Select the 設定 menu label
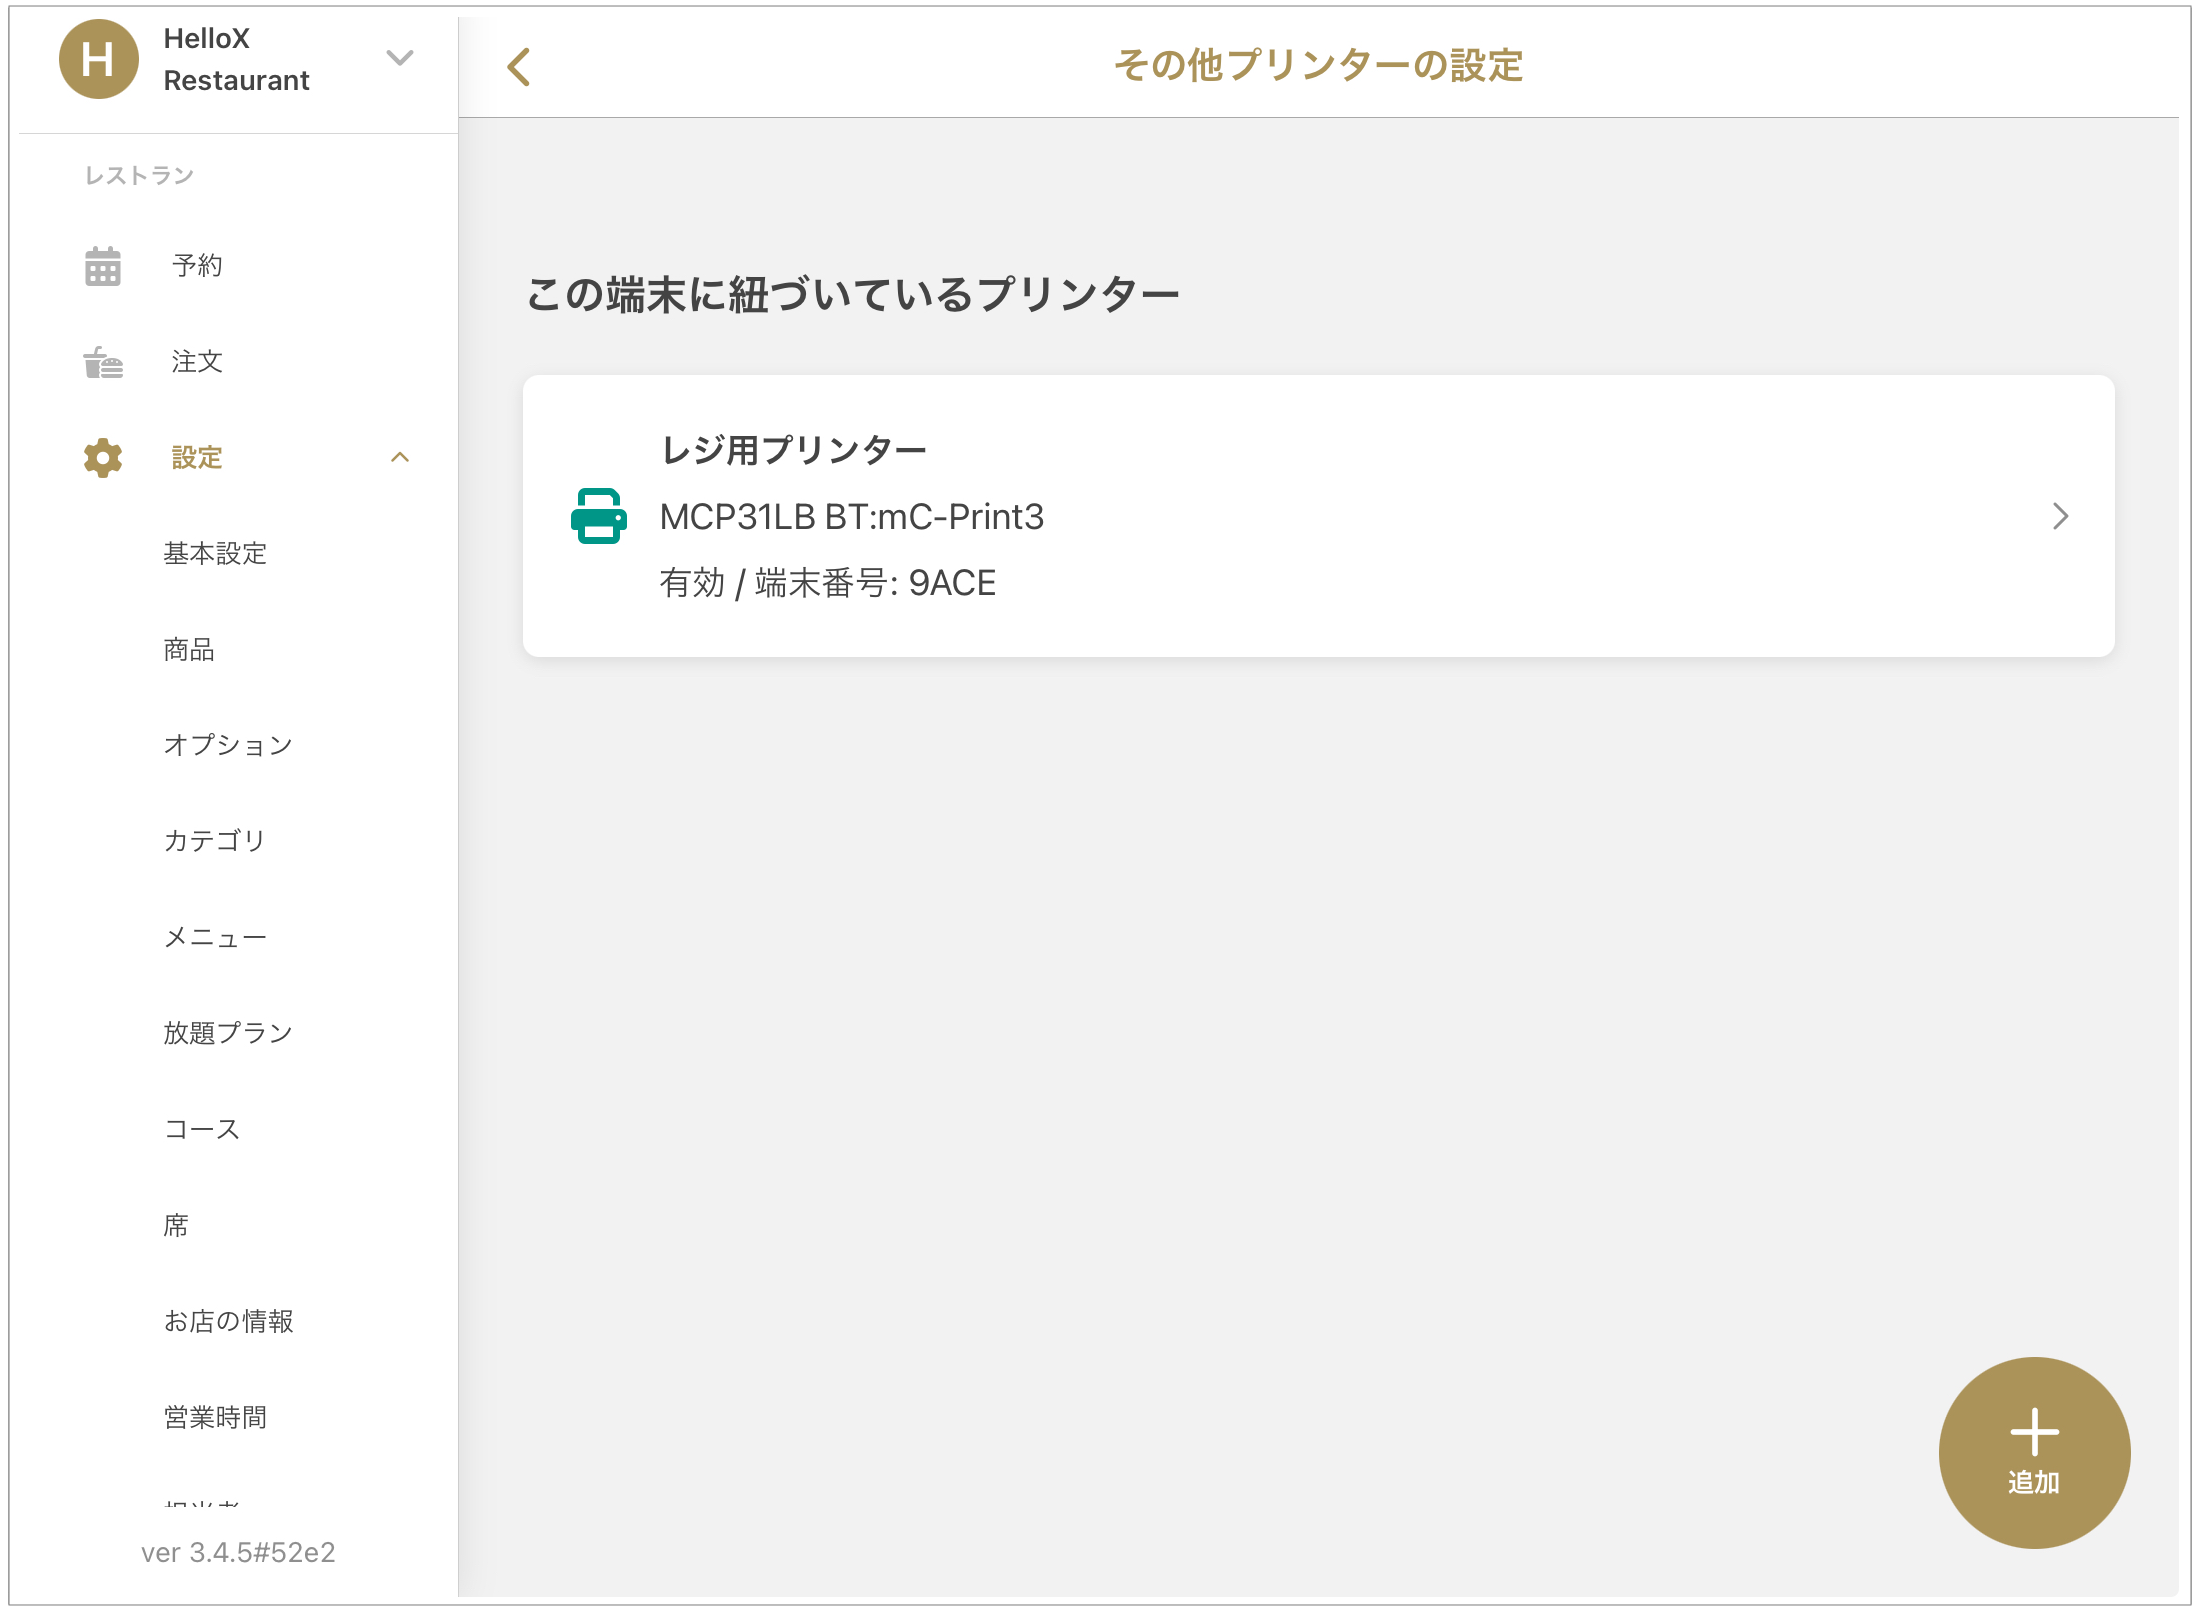Image resolution: width=2198 pixels, height=1612 pixels. [197, 457]
